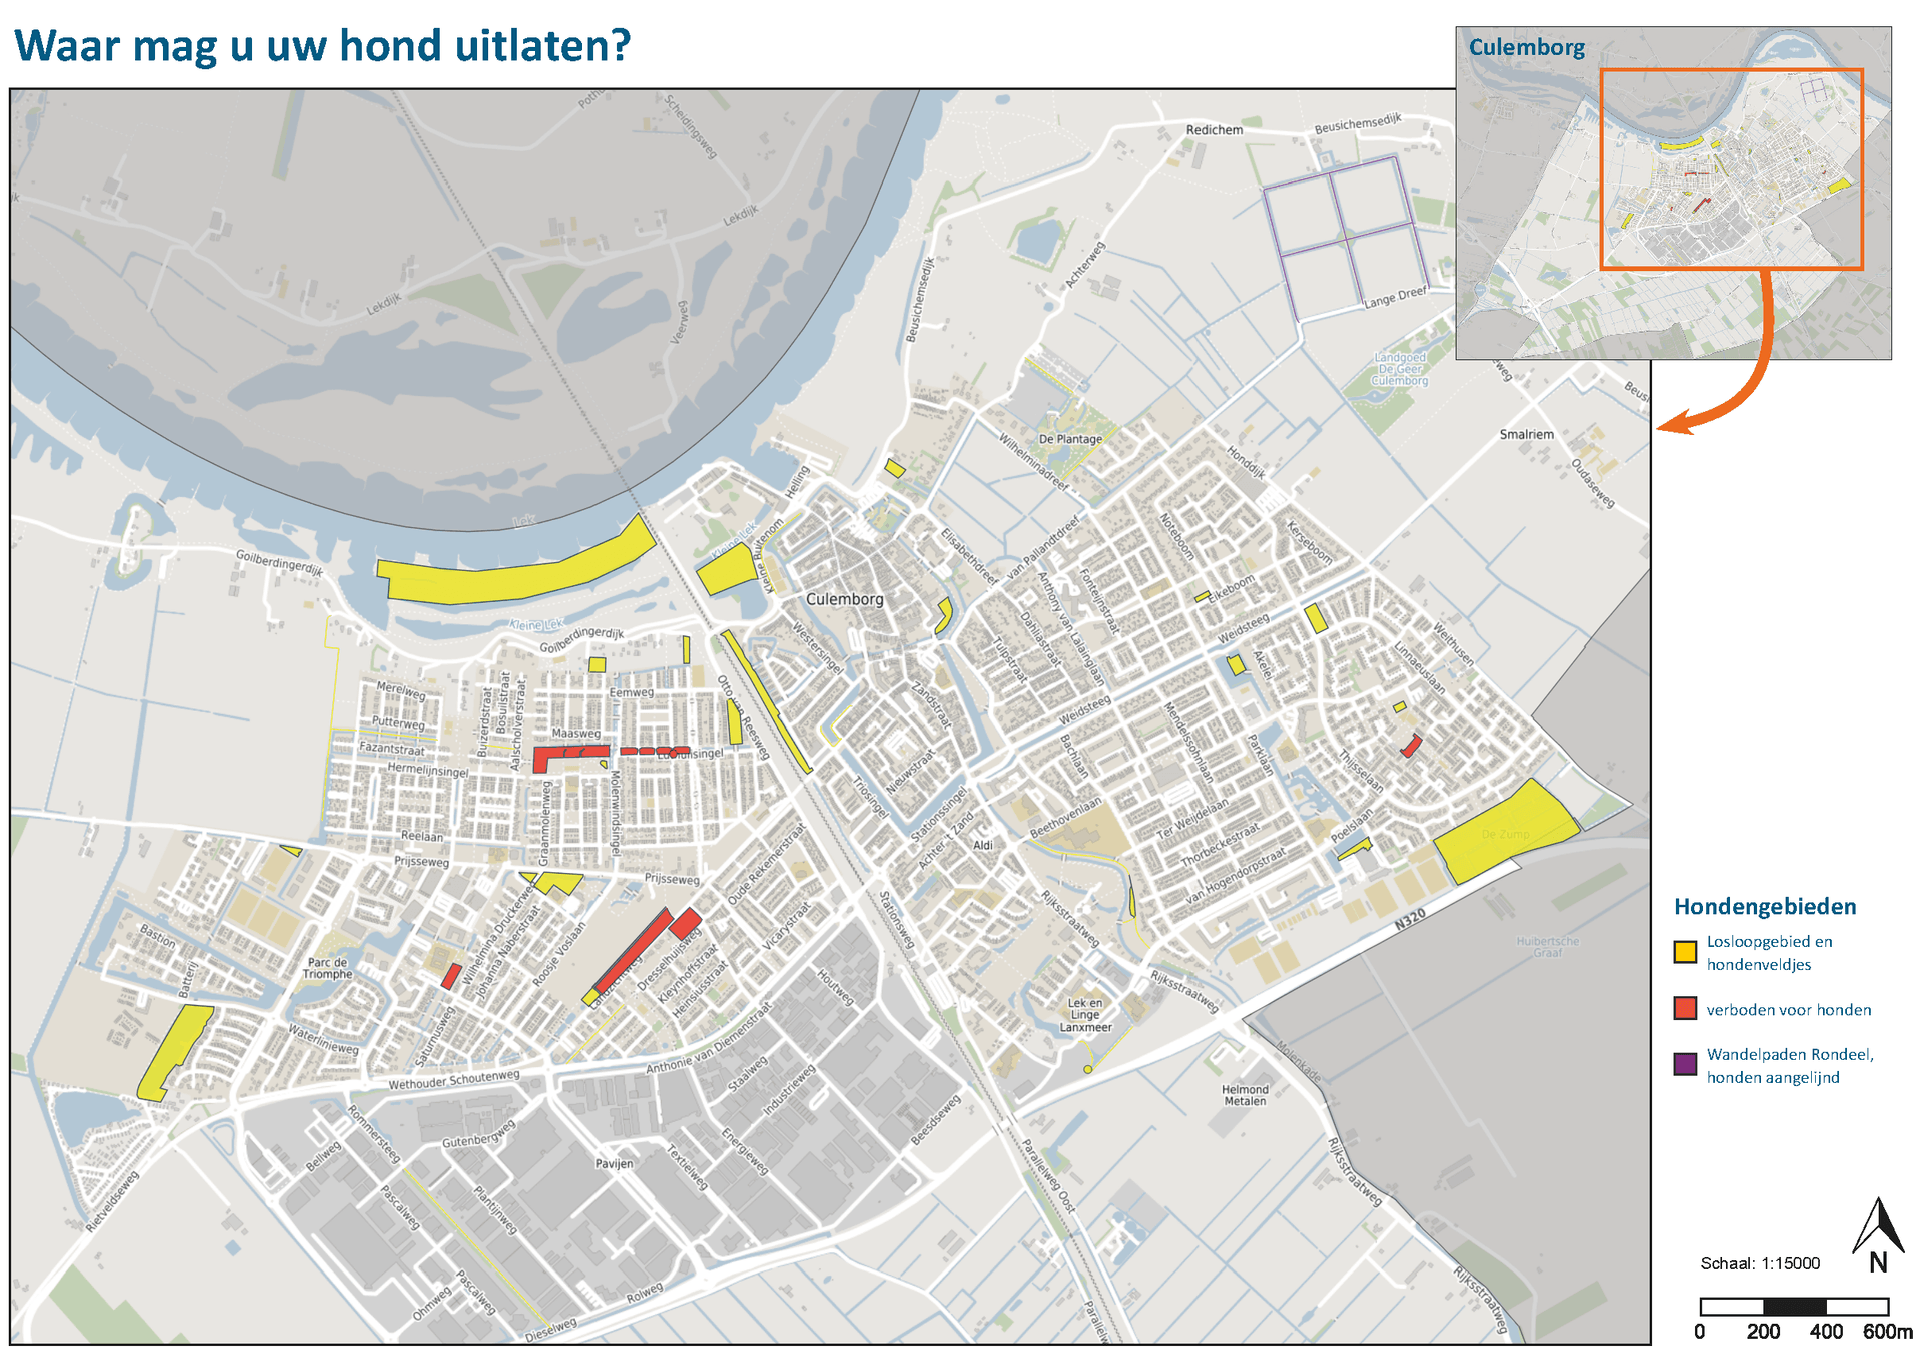Click the yellow 'De Zump' off-leash area
Viewport: 1920px width, 1358px height.
coord(1506,832)
